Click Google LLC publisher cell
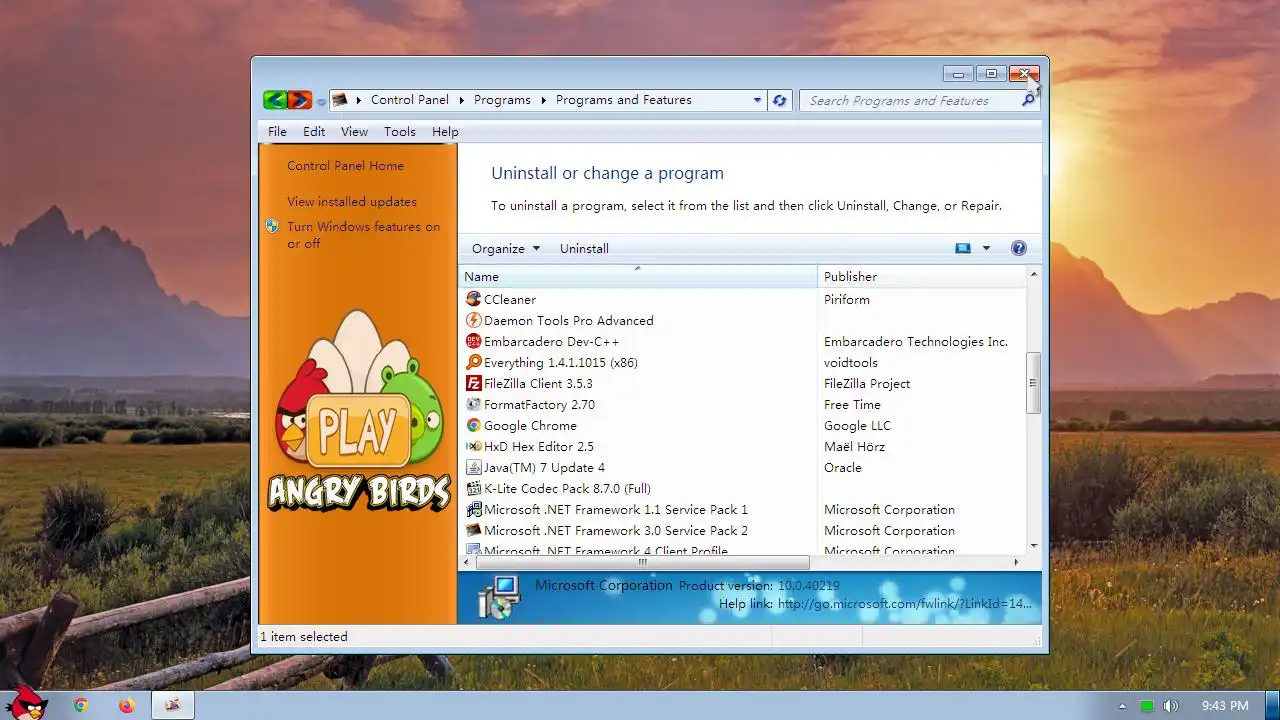The height and width of the screenshot is (720, 1280). point(857,425)
